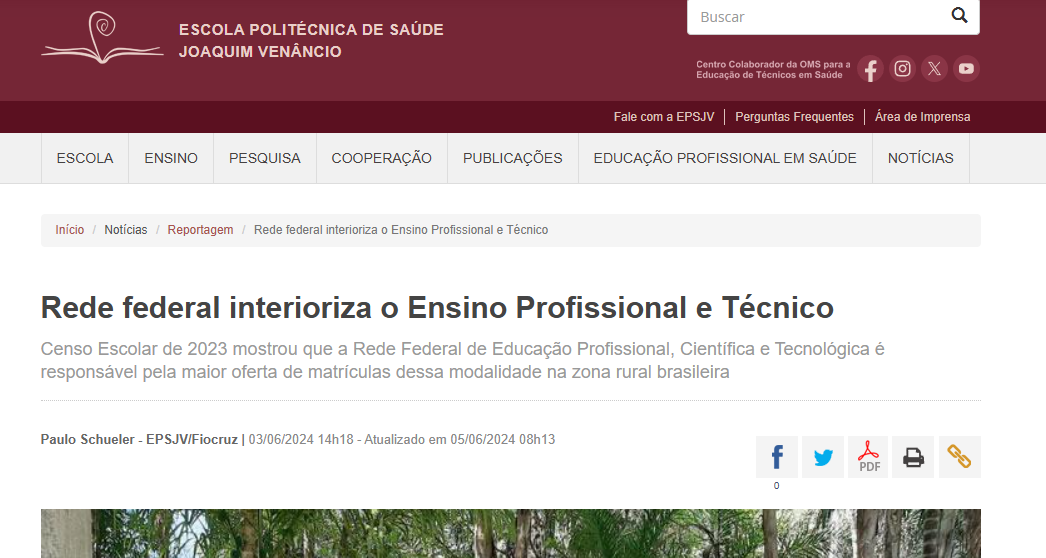Click the school logo with open book

click(102, 38)
